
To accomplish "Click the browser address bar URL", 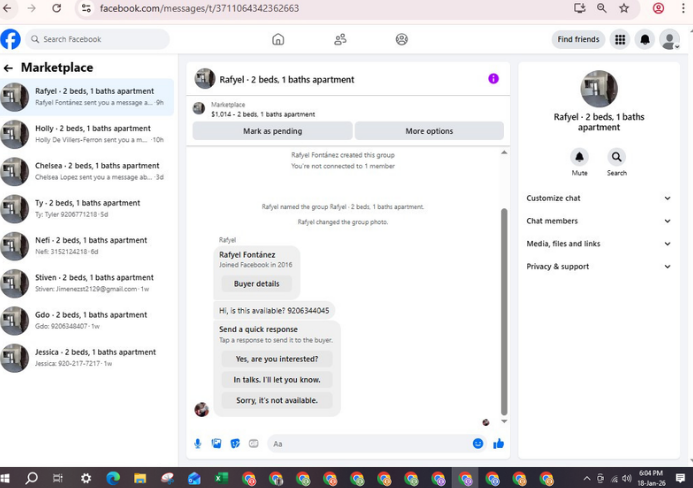I will [199, 8].
